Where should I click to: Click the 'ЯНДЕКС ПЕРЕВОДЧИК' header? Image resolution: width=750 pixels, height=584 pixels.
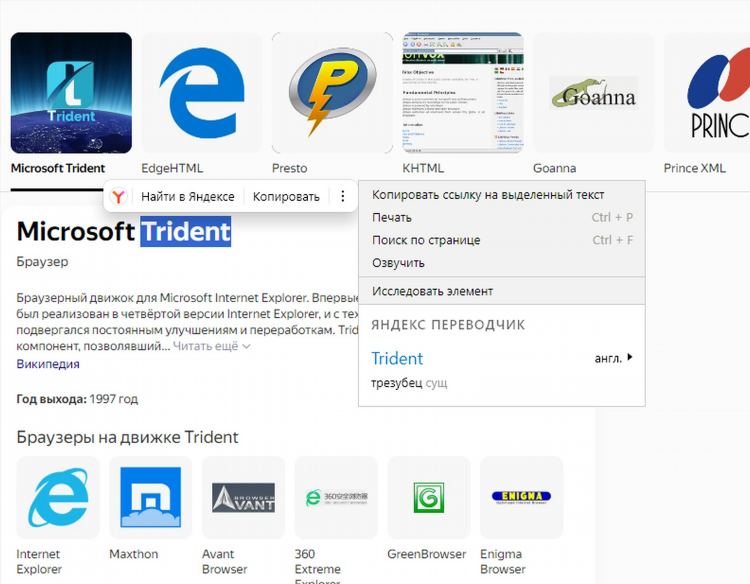(x=448, y=325)
